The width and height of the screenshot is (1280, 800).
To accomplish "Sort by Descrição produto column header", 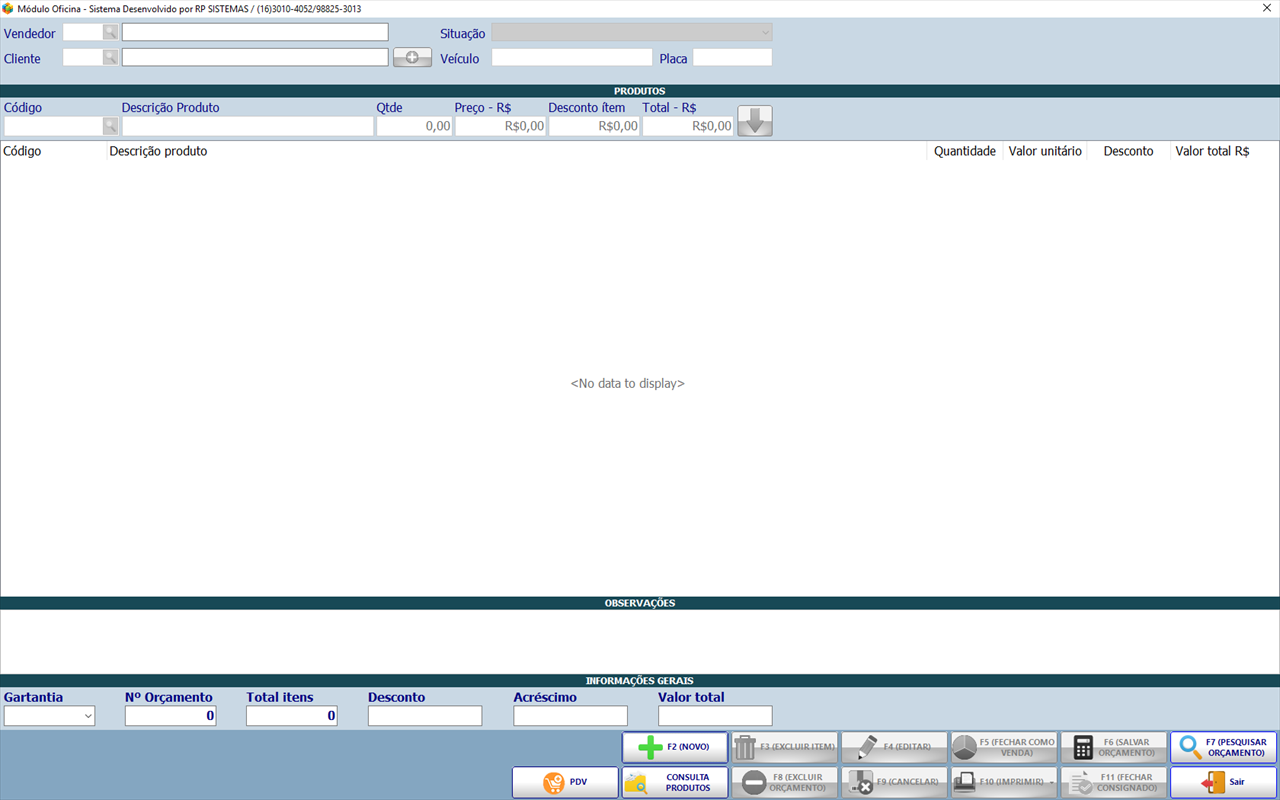I will click(158, 151).
